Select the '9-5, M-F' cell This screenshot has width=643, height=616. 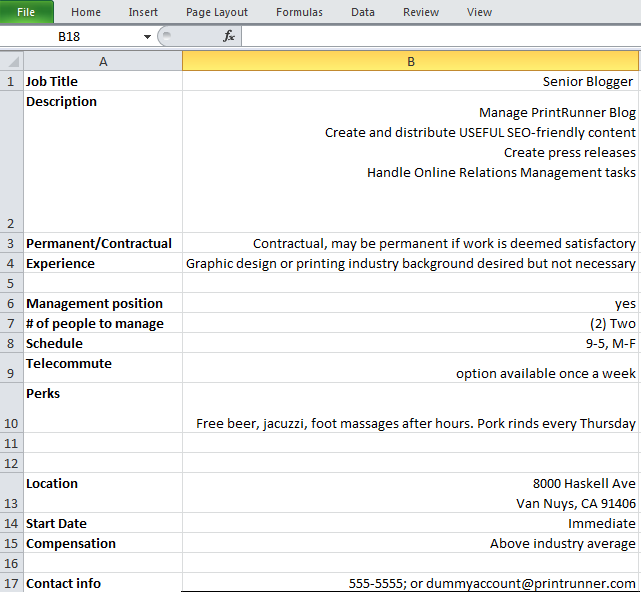pyautogui.click(x=411, y=343)
